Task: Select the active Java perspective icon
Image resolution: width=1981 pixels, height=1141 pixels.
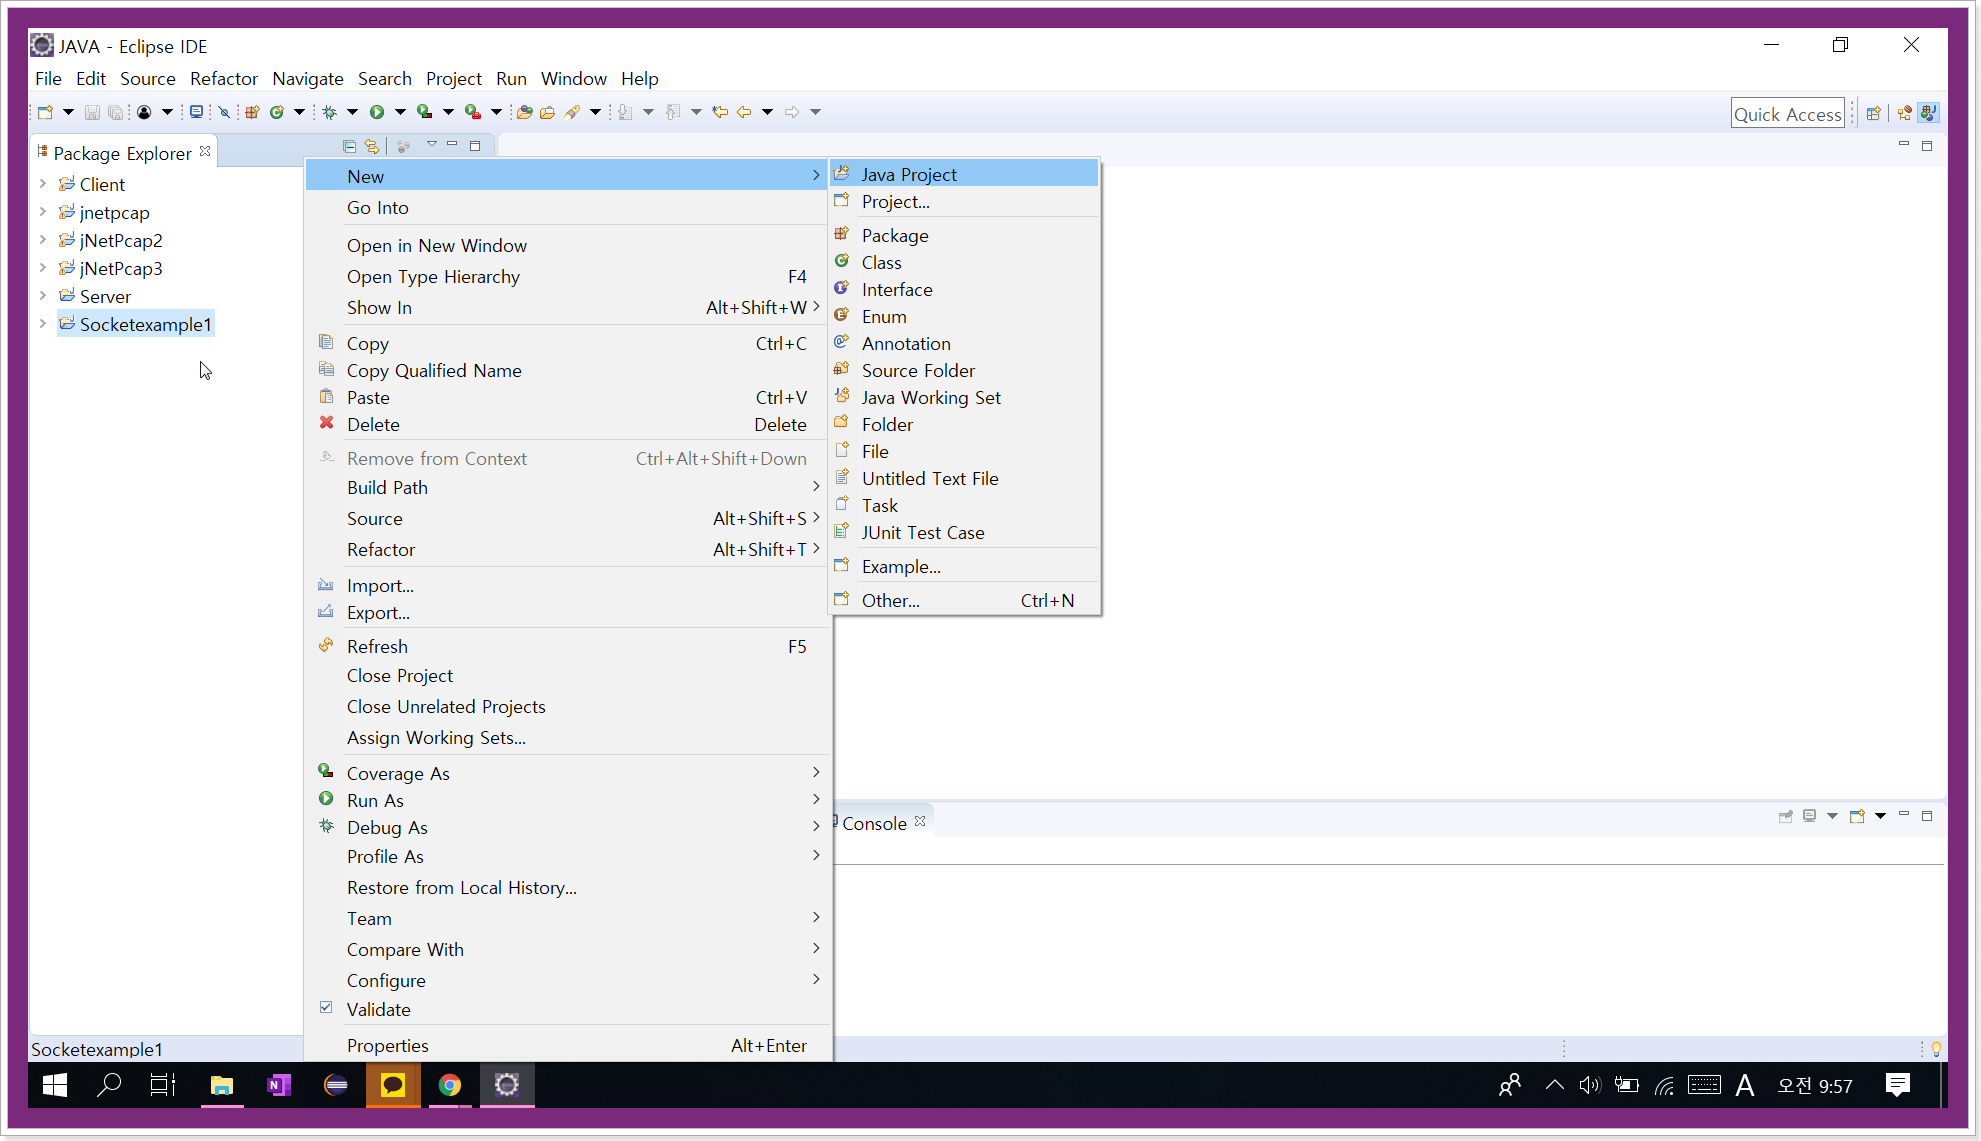Action: [1929, 113]
